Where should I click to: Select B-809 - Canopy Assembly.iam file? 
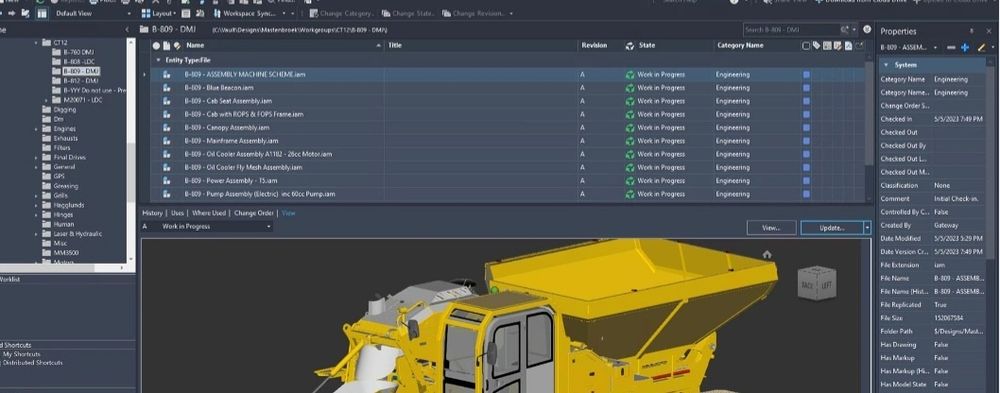pos(226,128)
